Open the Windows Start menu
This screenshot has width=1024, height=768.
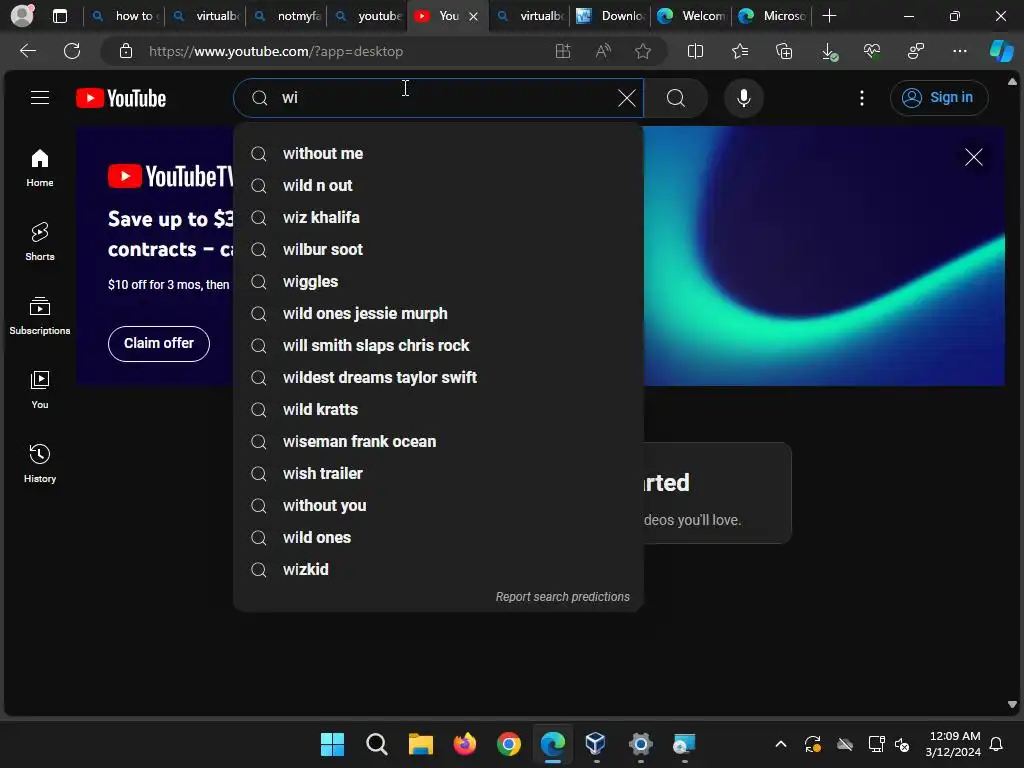point(332,744)
